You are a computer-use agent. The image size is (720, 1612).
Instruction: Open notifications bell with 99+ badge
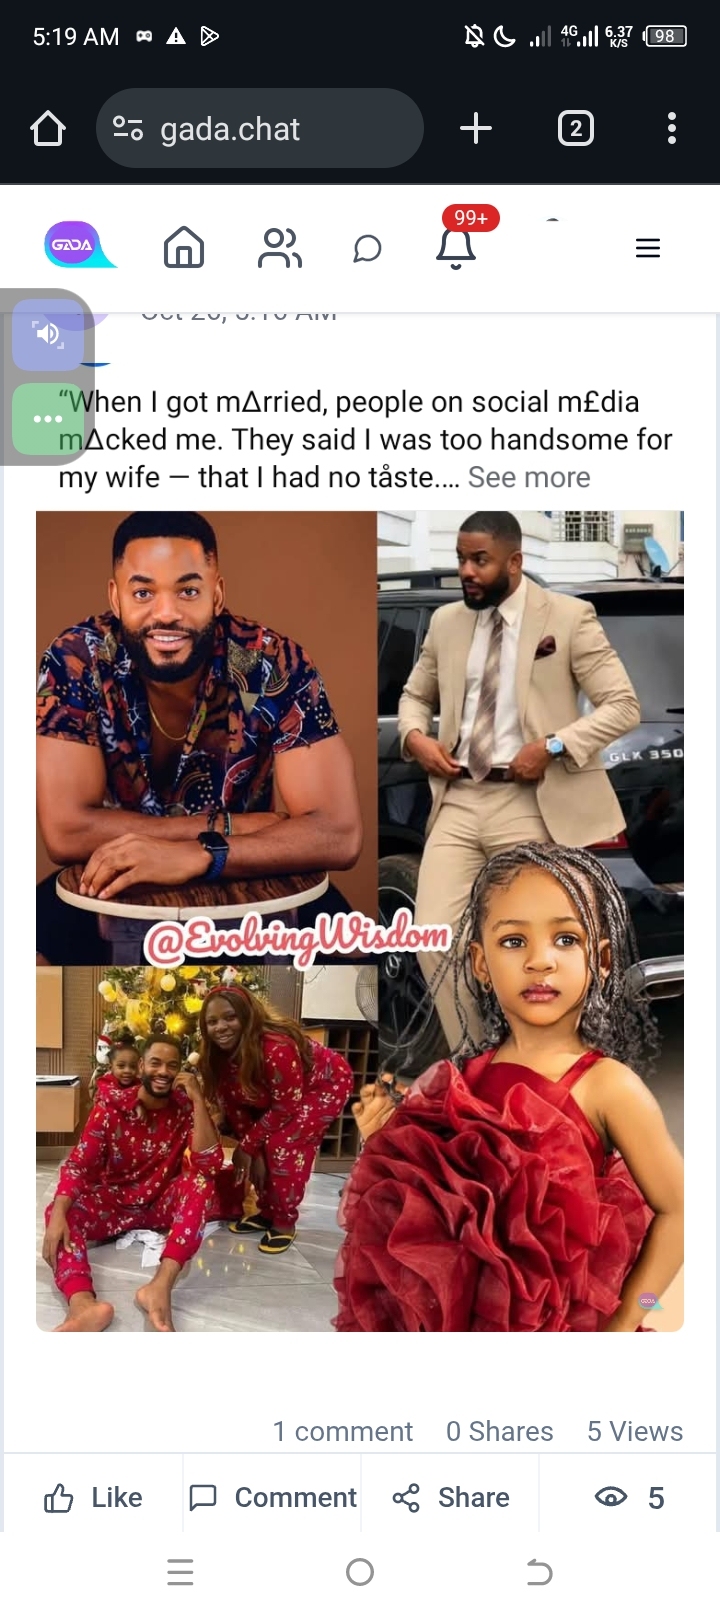[x=457, y=245]
